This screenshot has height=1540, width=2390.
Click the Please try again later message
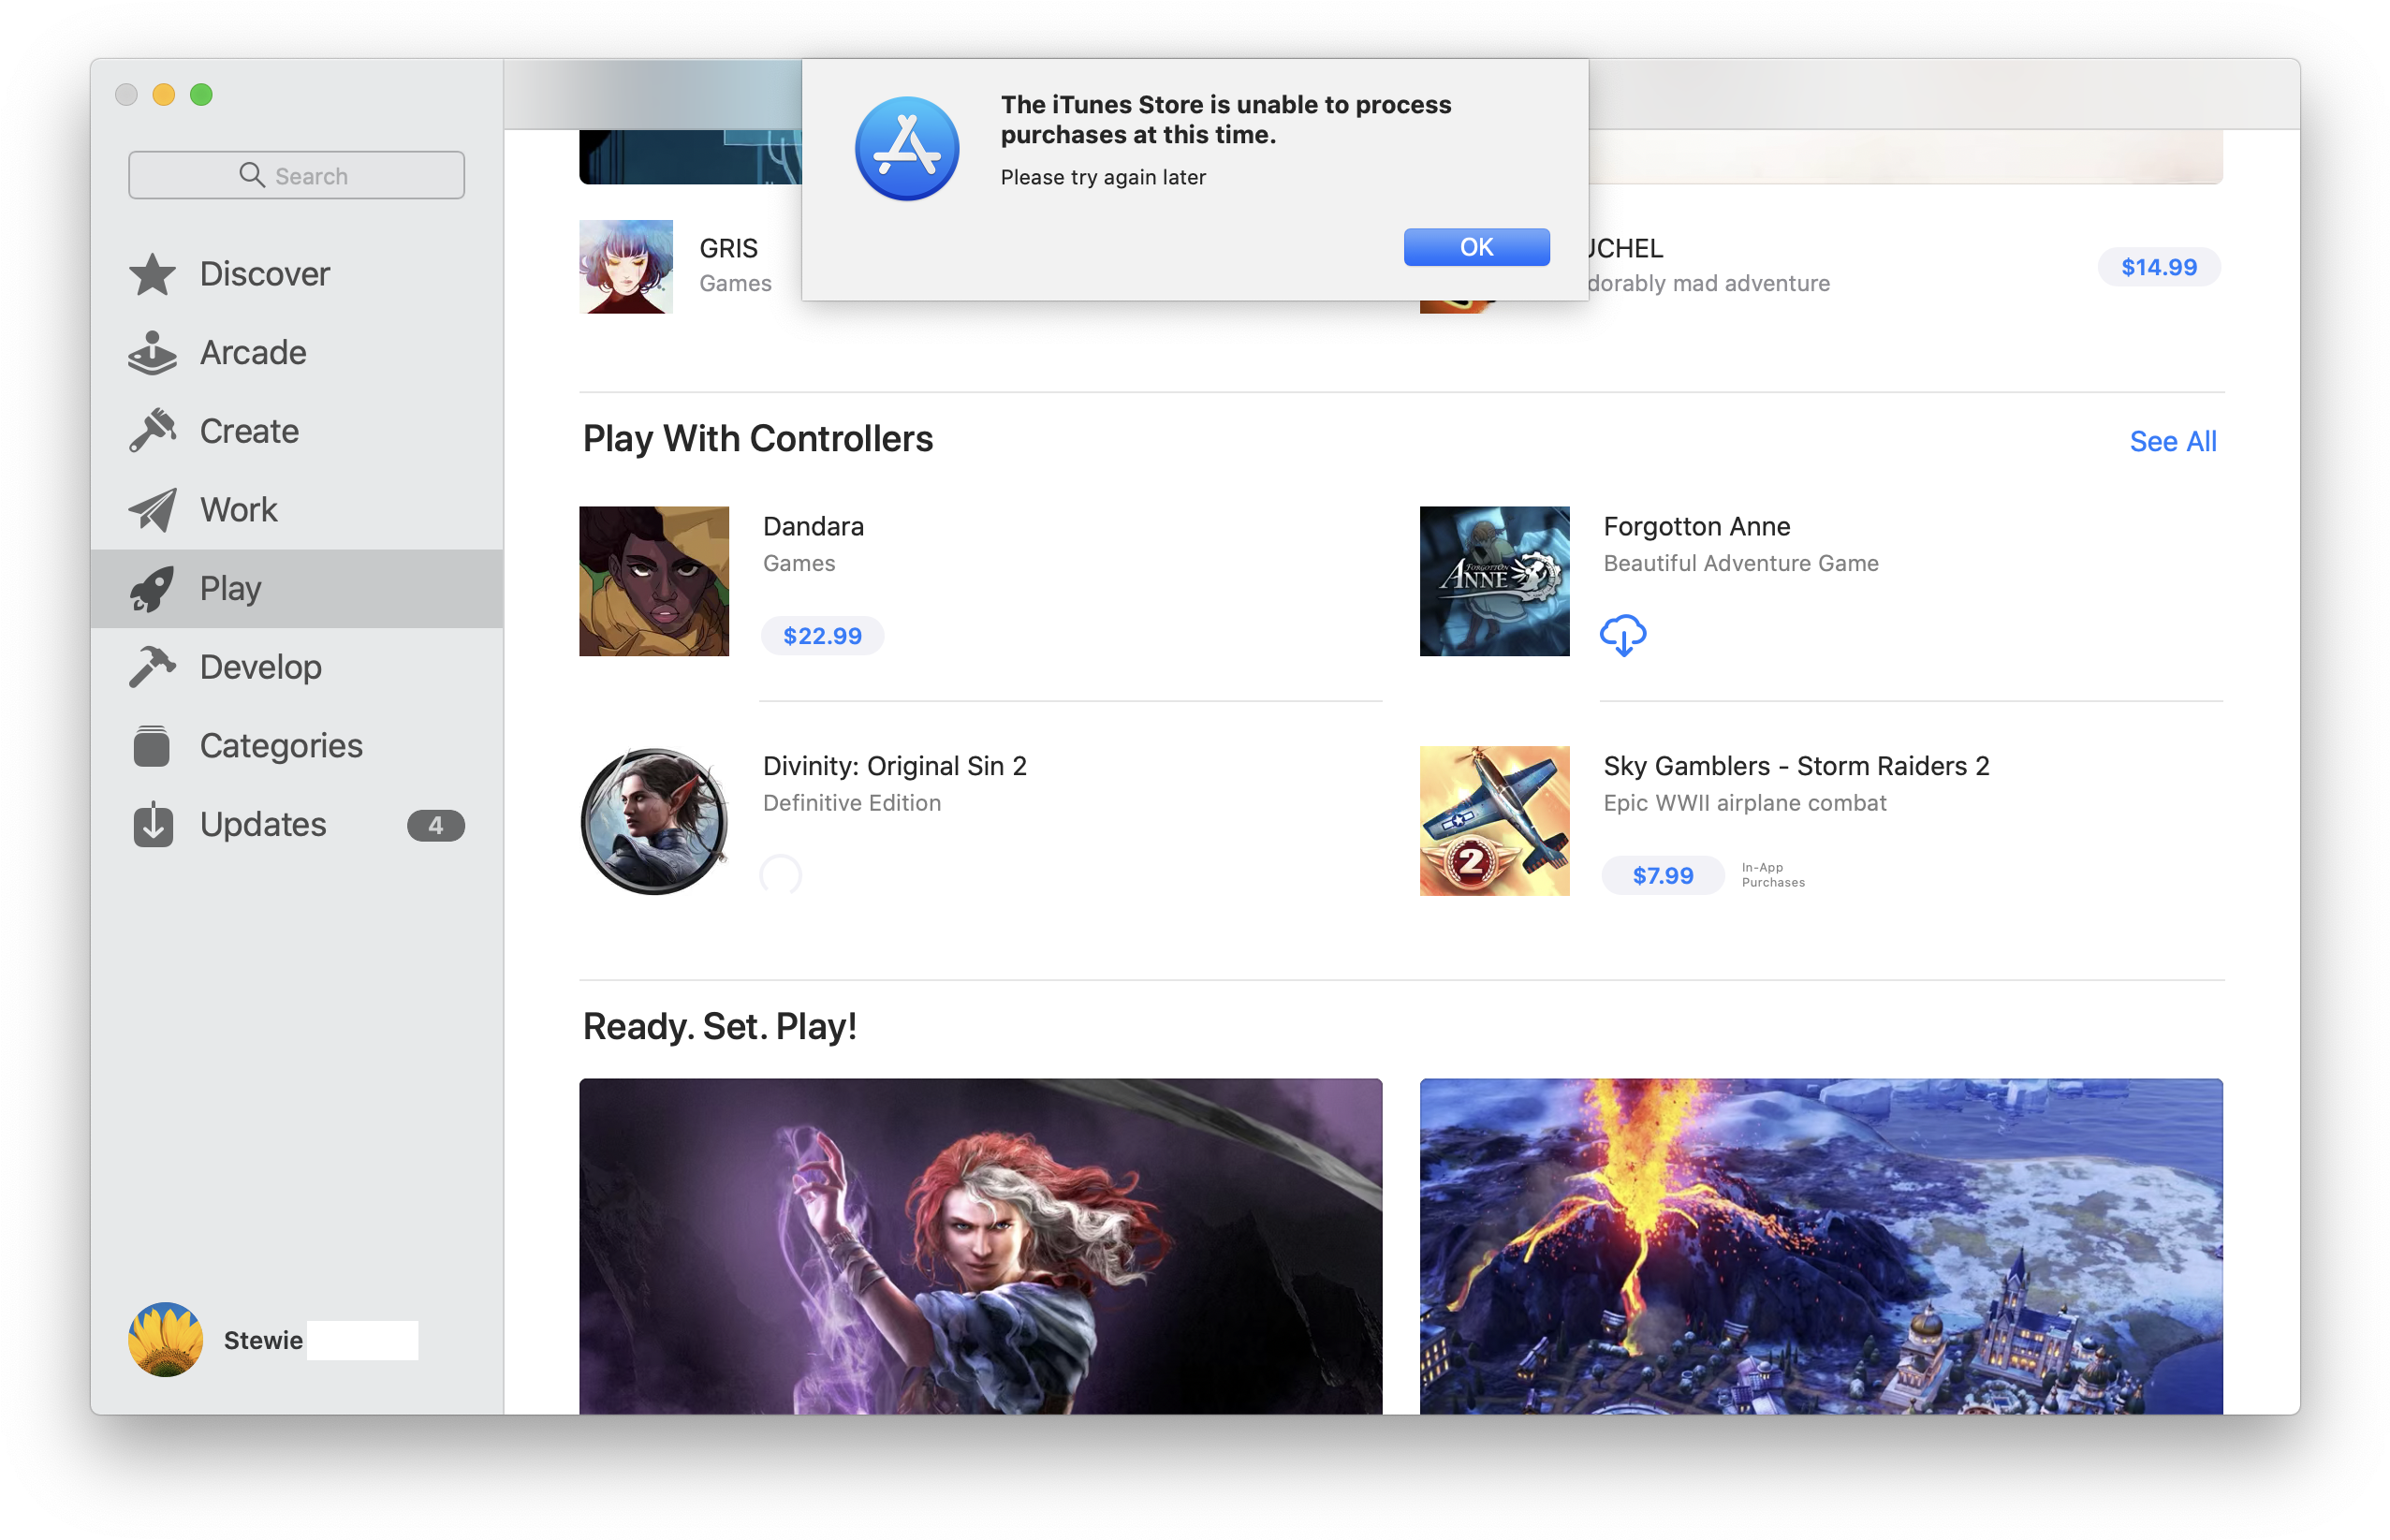[1103, 177]
